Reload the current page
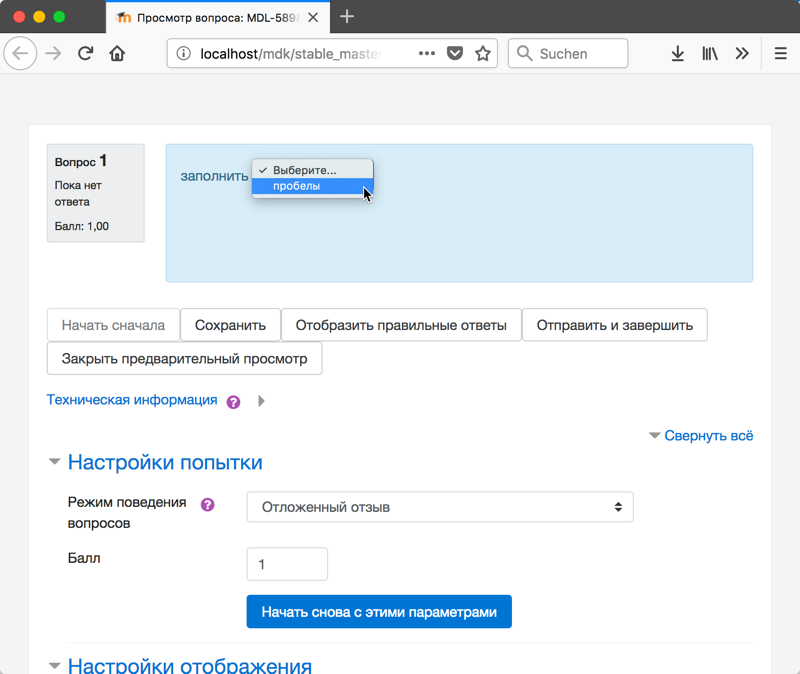The image size is (800, 674). pyautogui.click(x=85, y=53)
